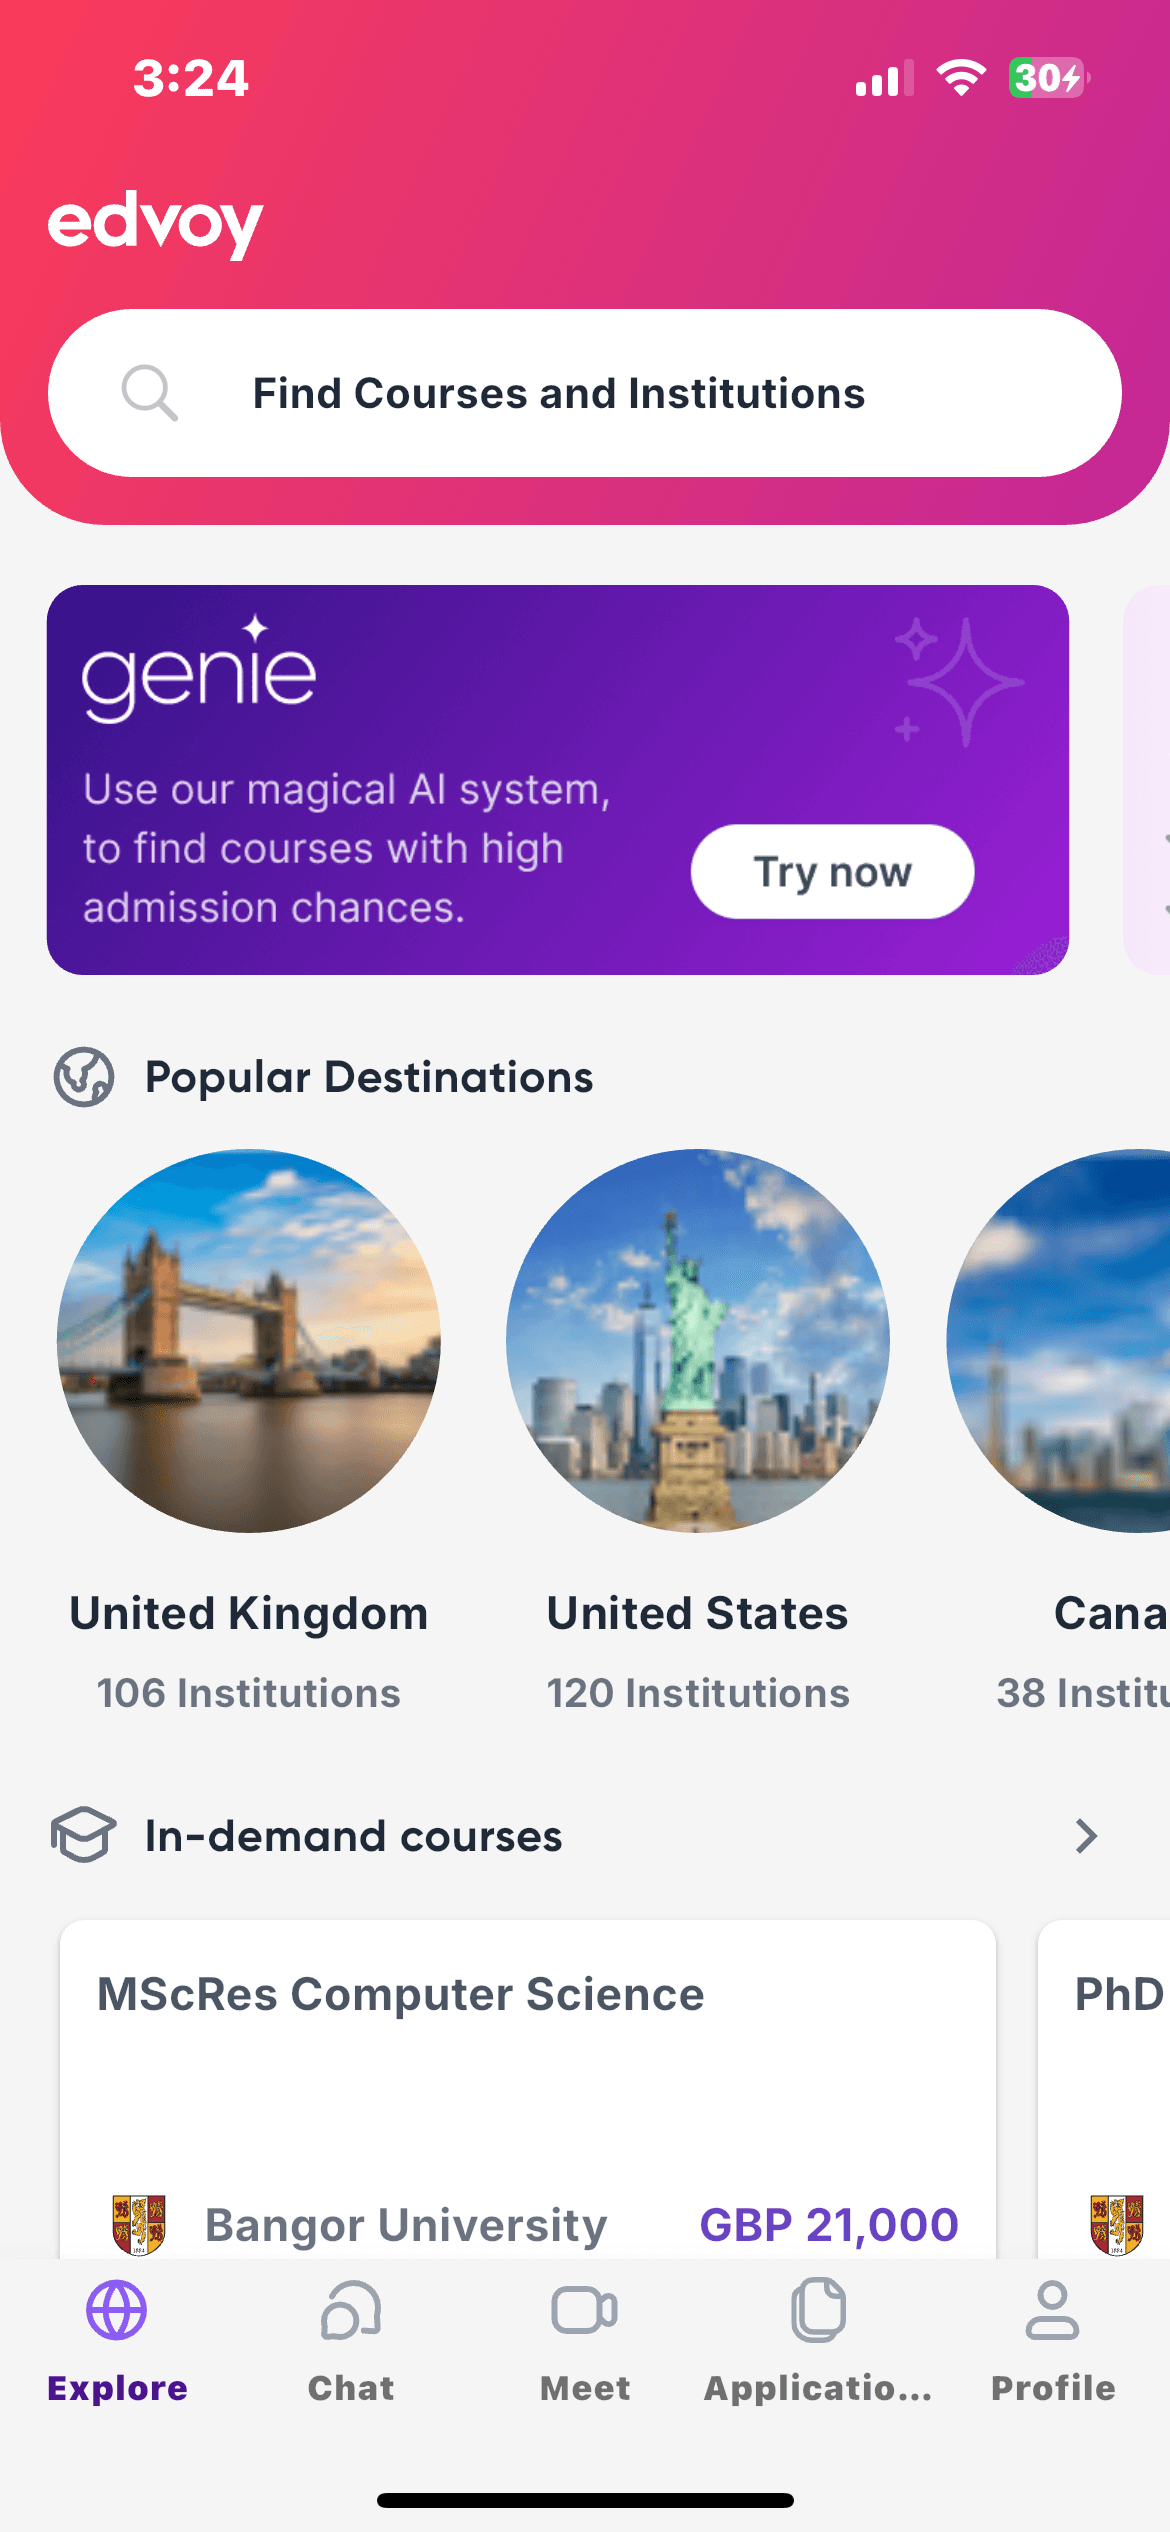Tap the Bangor University crest logo
This screenshot has width=1170, height=2532.
tap(139, 2225)
